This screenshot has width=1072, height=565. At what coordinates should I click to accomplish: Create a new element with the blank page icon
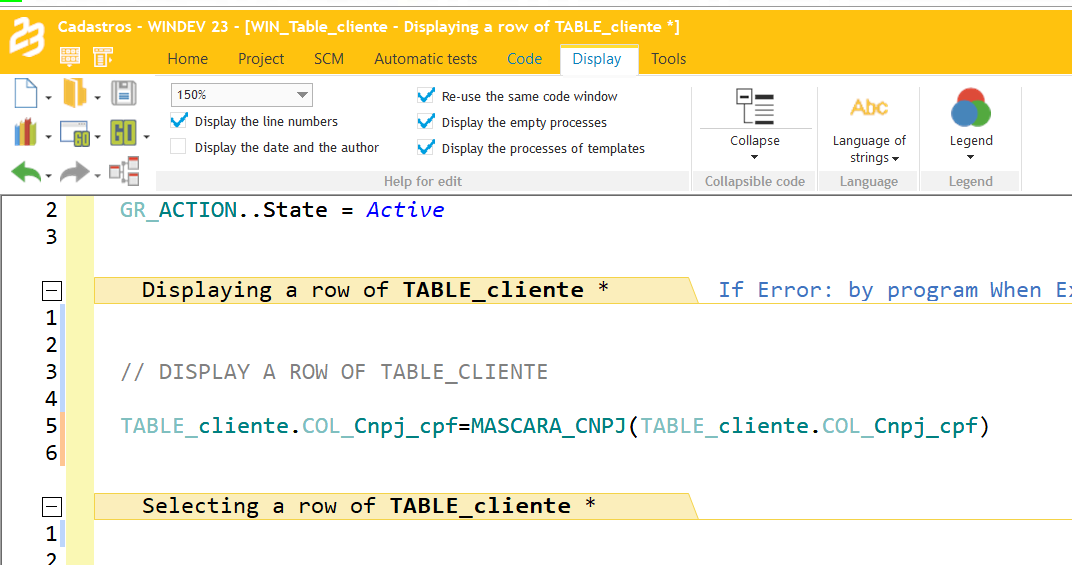pyautogui.click(x=26, y=93)
